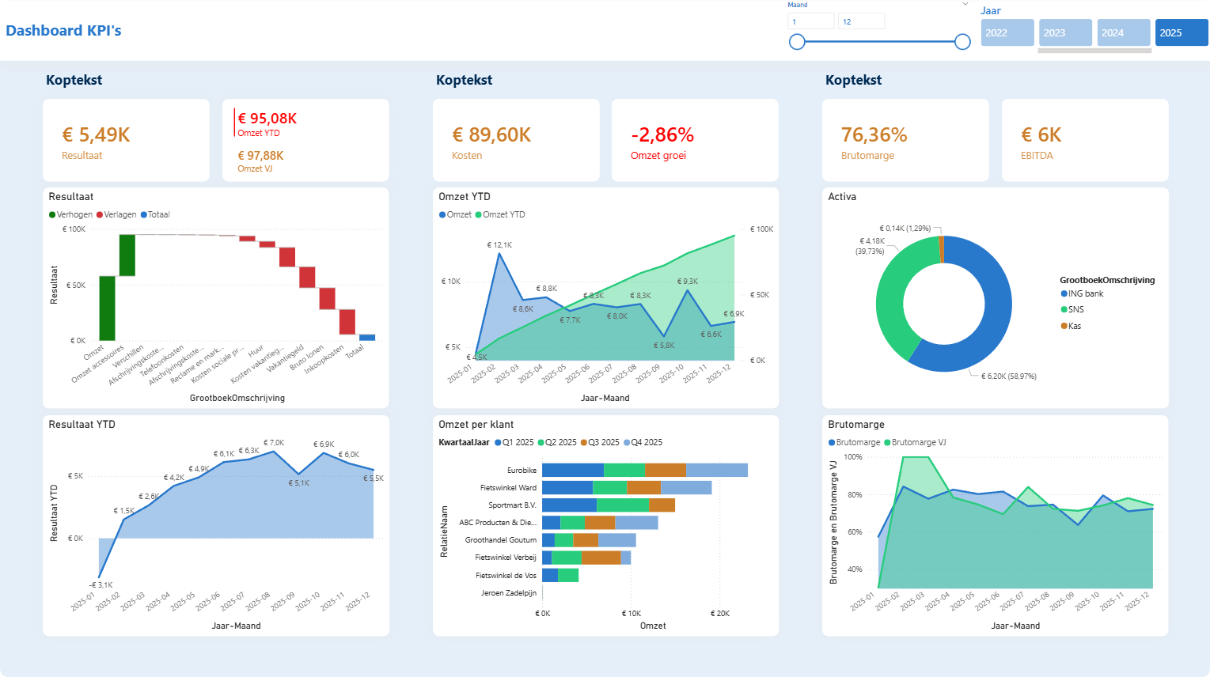Expand the Maand slicer chevron
This screenshot has width=1210, height=677.
pos(965,5)
